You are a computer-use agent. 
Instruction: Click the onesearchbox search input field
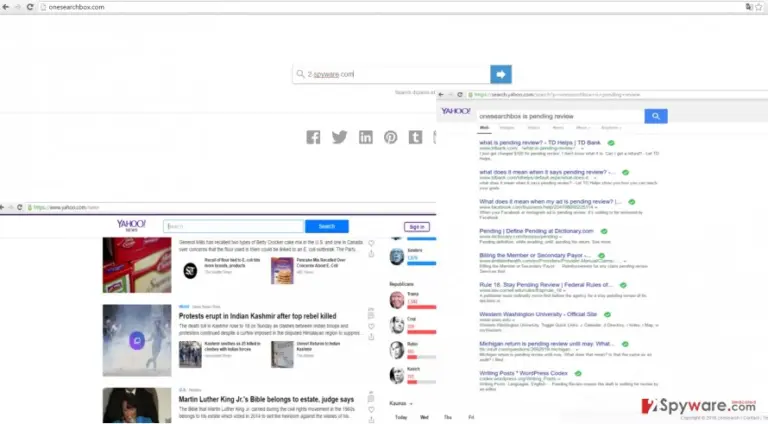(x=391, y=74)
